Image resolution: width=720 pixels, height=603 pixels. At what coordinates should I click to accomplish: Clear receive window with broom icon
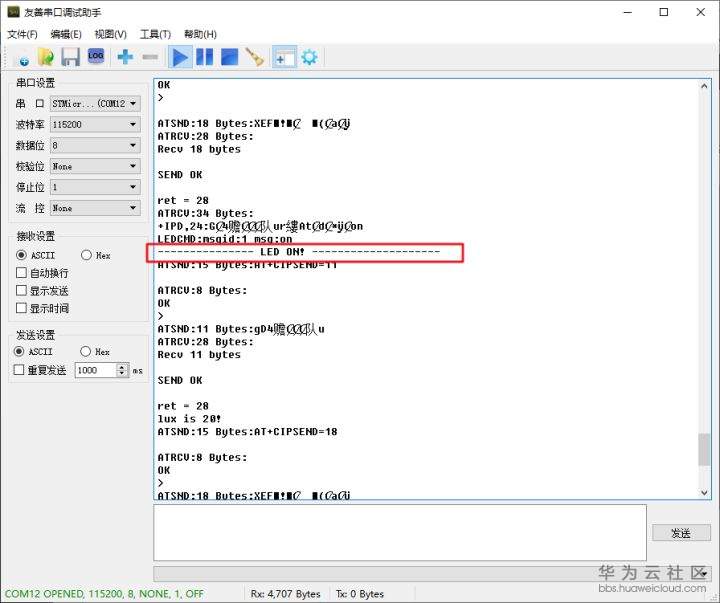[254, 57]
